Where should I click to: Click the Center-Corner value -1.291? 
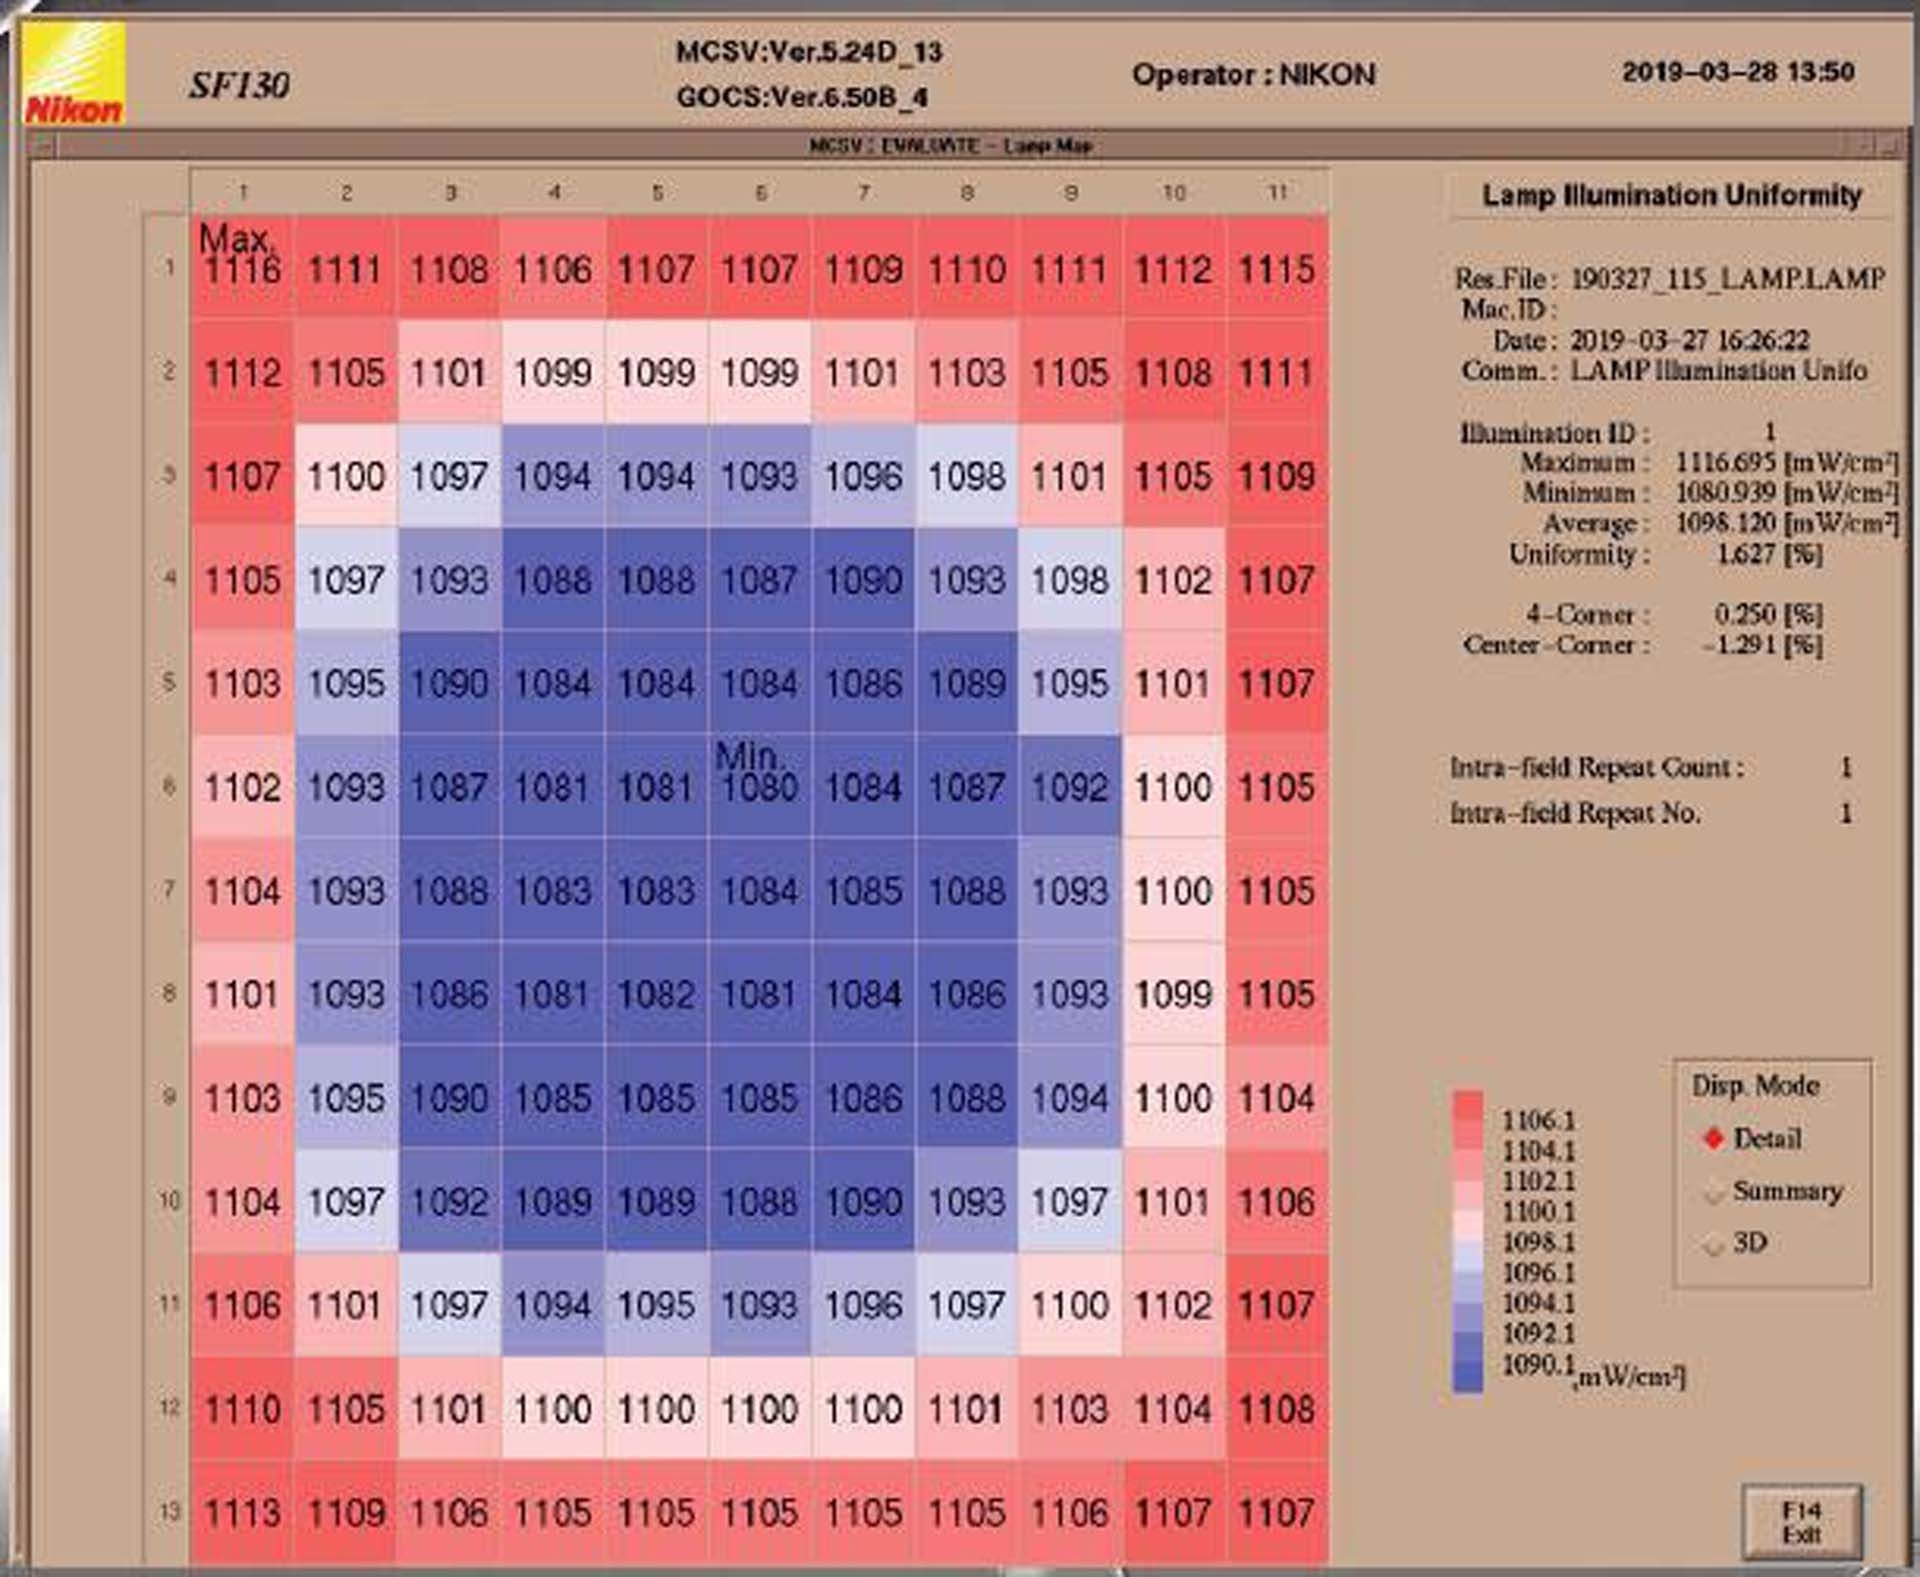click(x=1740, y=644)
